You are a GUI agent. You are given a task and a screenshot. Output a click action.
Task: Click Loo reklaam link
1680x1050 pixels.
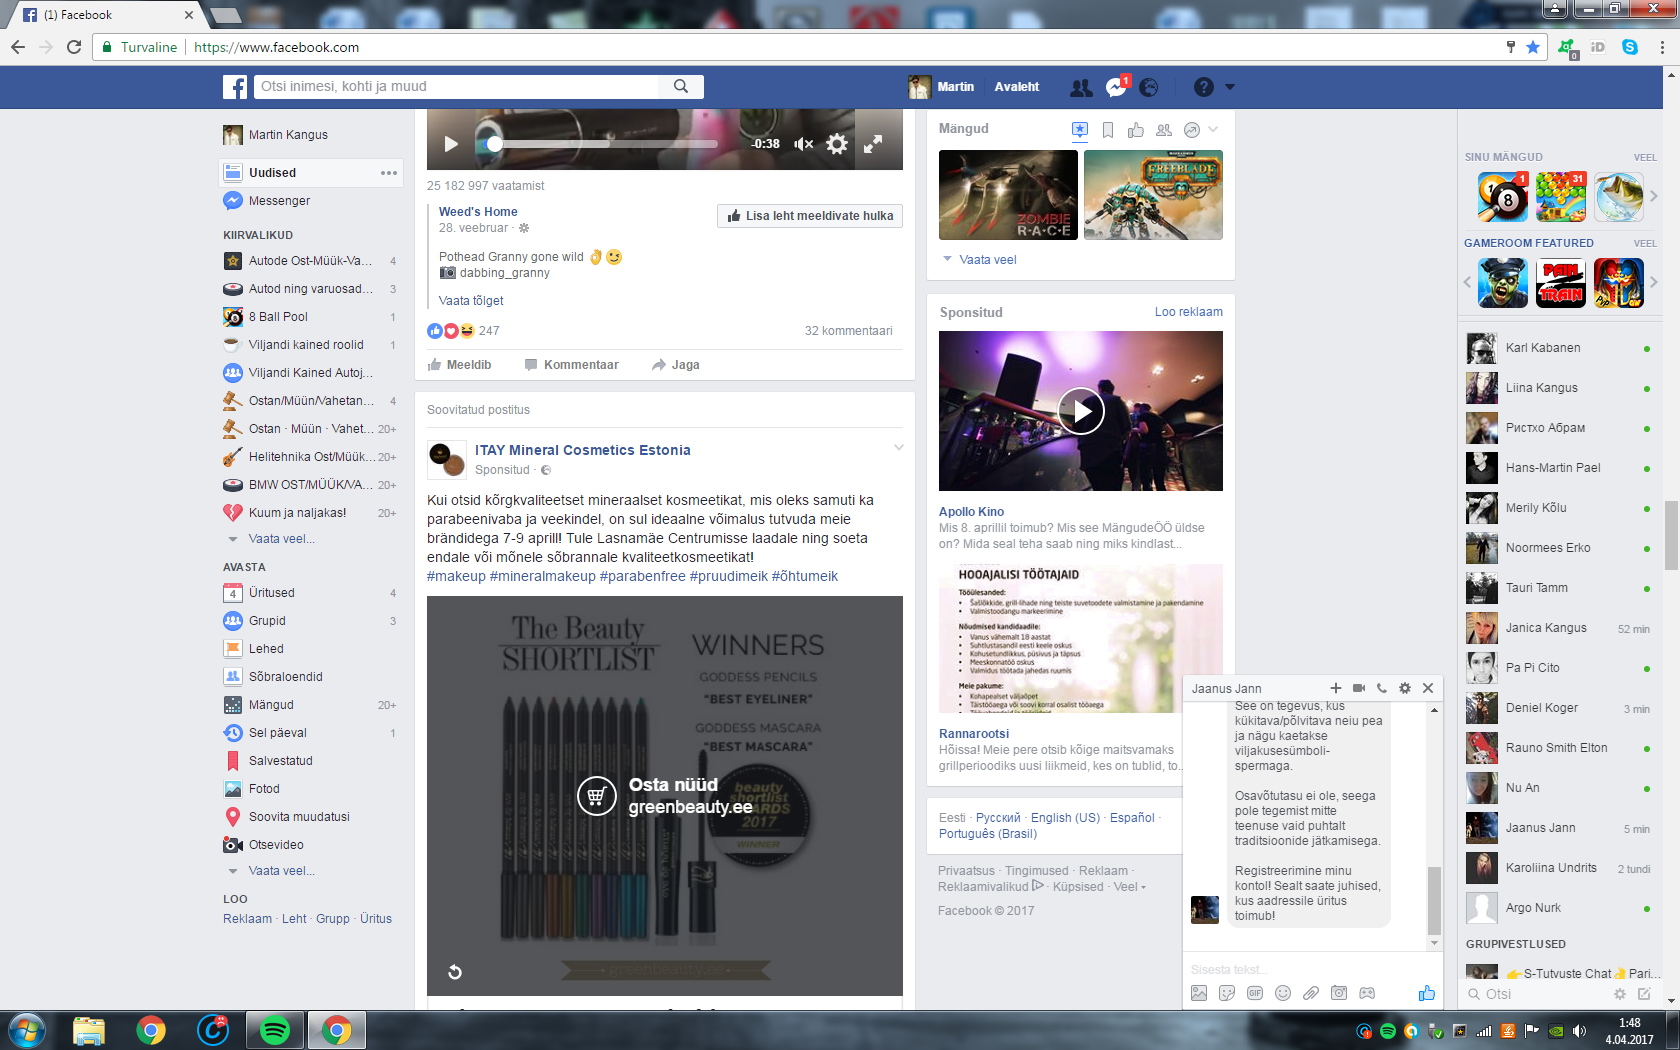[x=1188, y=312]
